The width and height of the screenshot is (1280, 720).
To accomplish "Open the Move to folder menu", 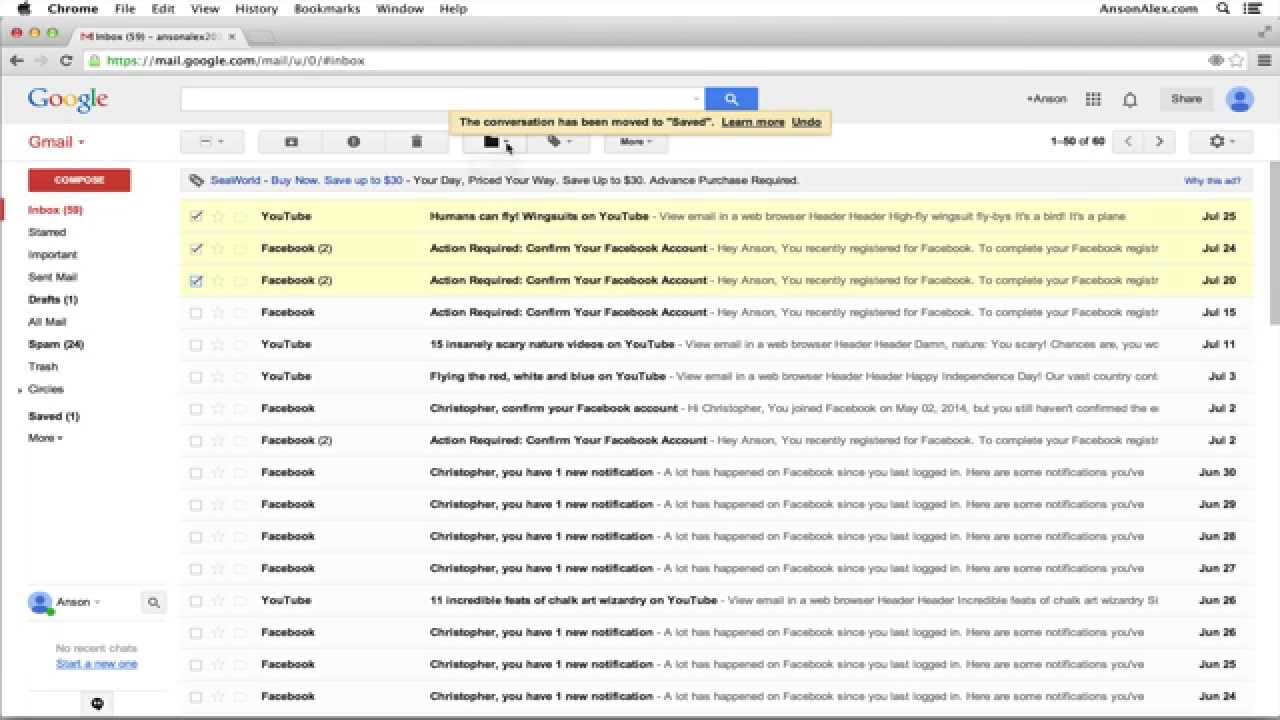I will click(x=495, y=142).
